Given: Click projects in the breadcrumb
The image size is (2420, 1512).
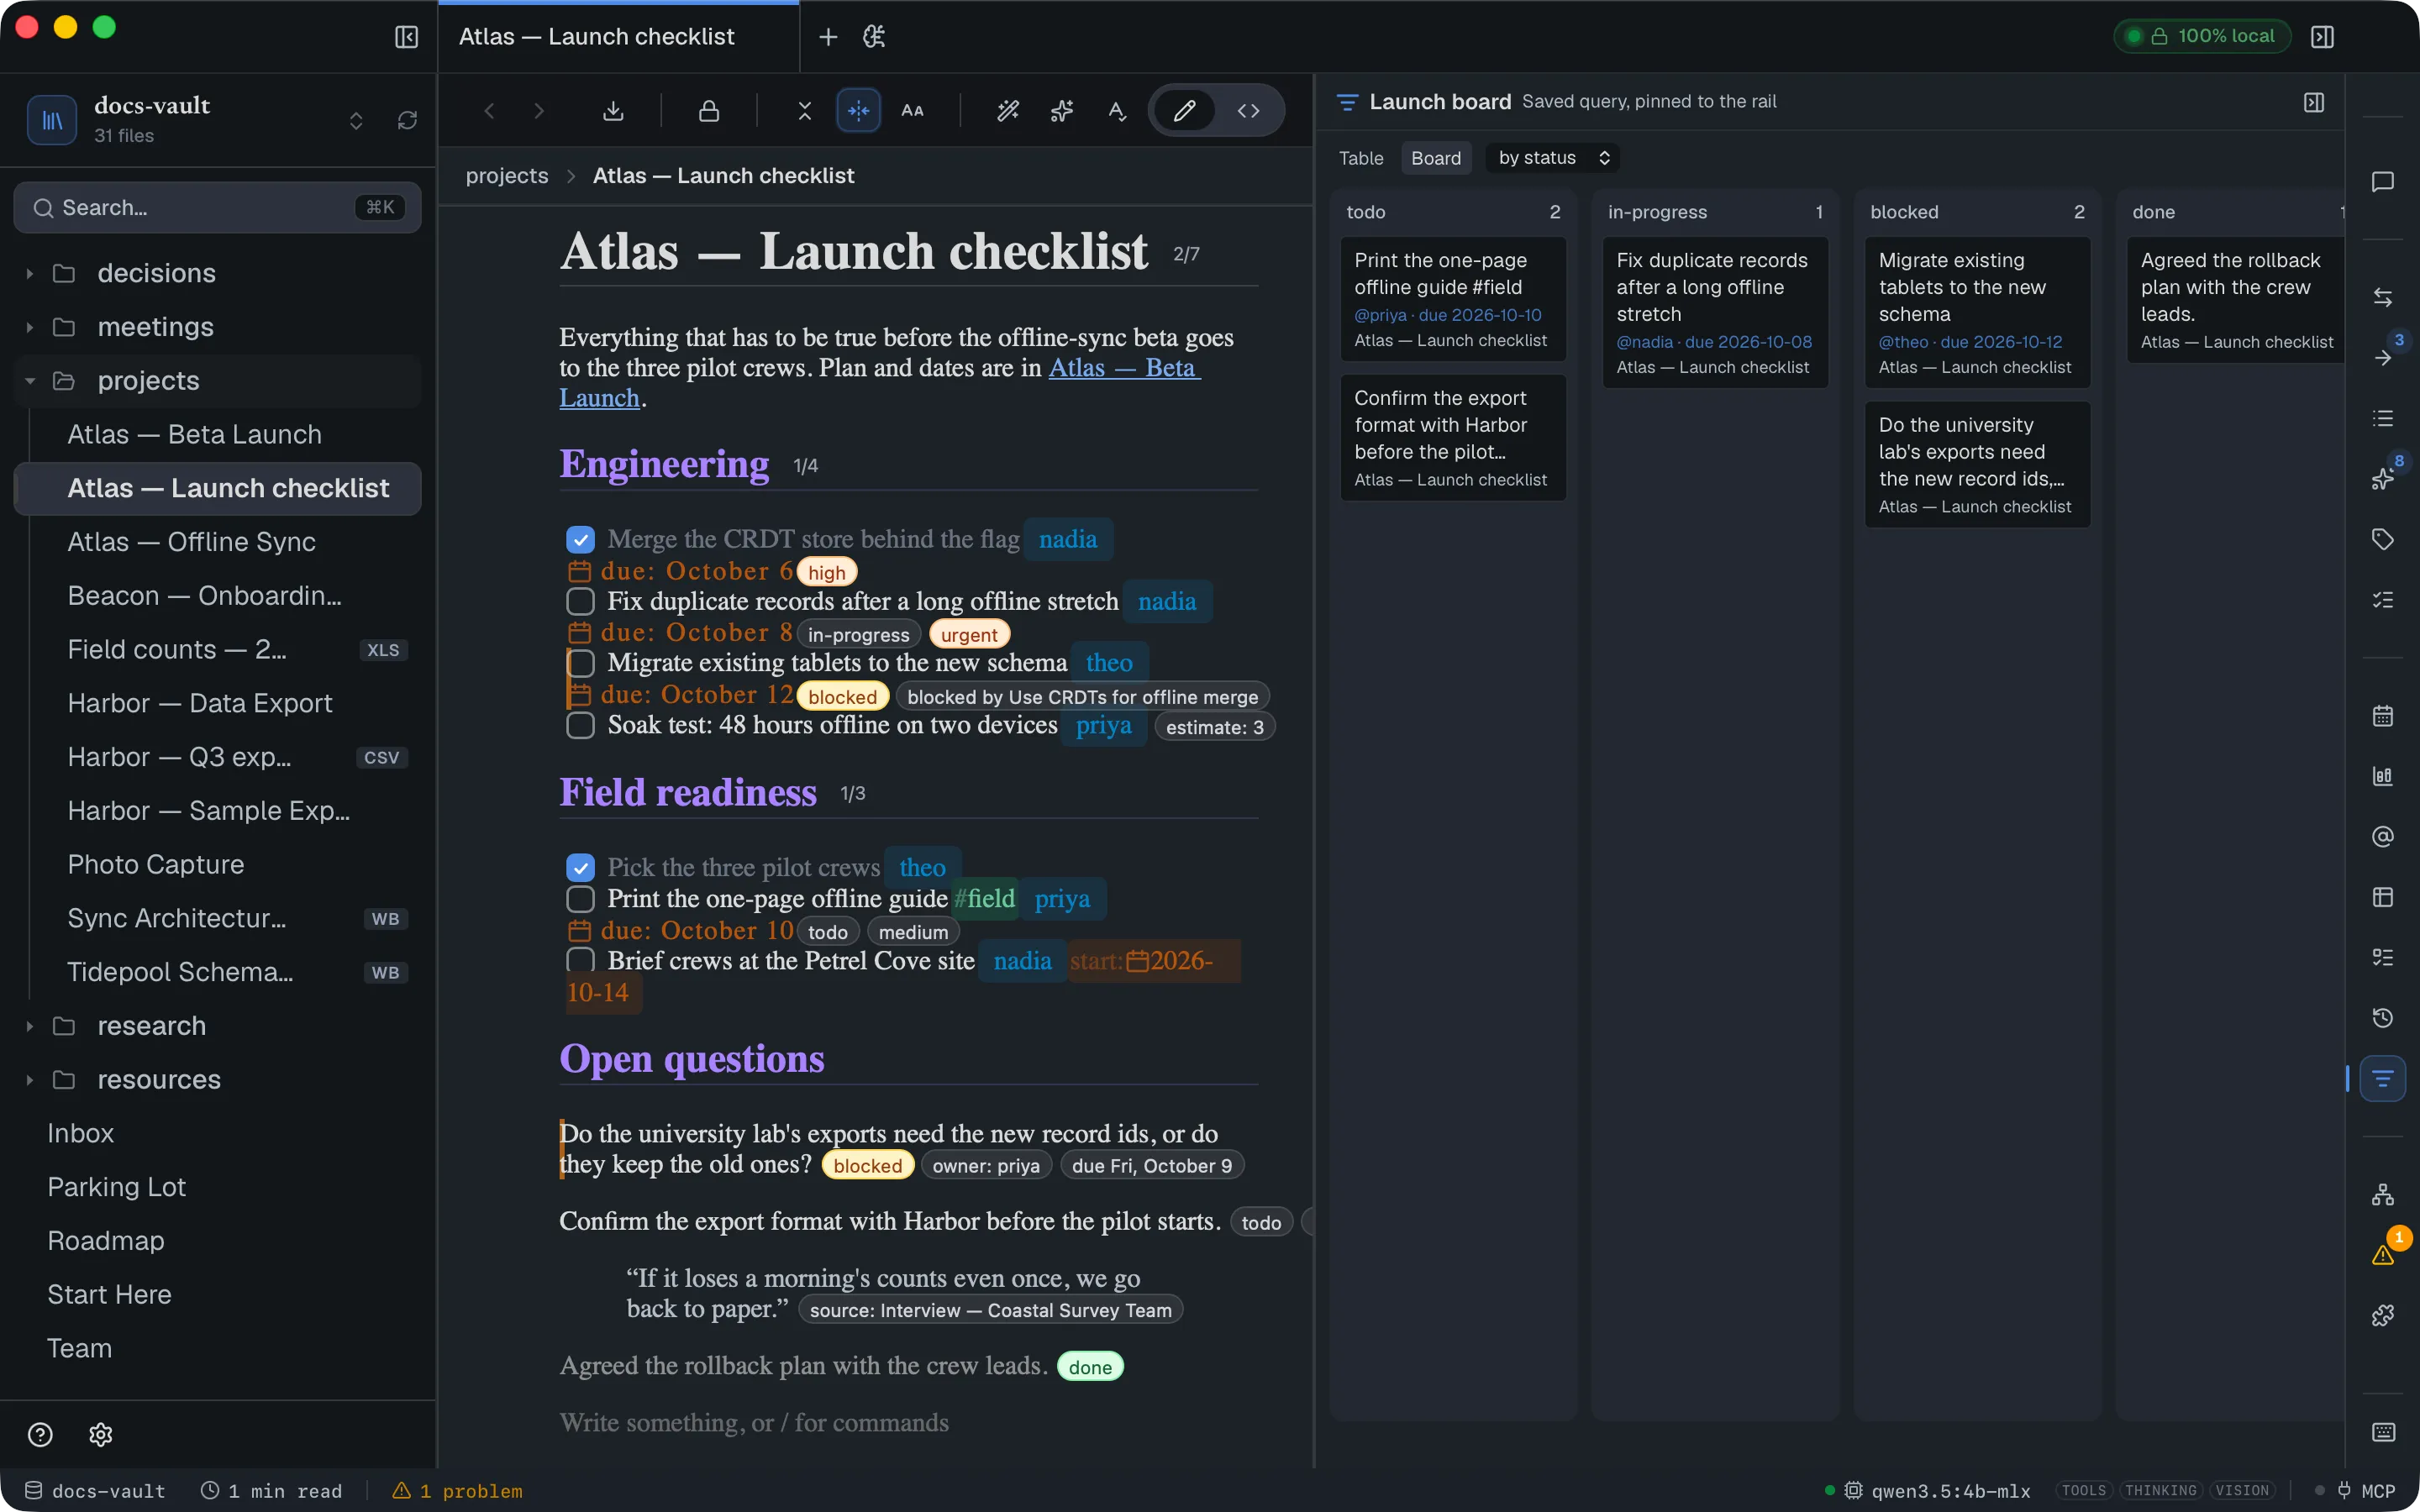Looking at the screenshot, I should click(507, 176).
